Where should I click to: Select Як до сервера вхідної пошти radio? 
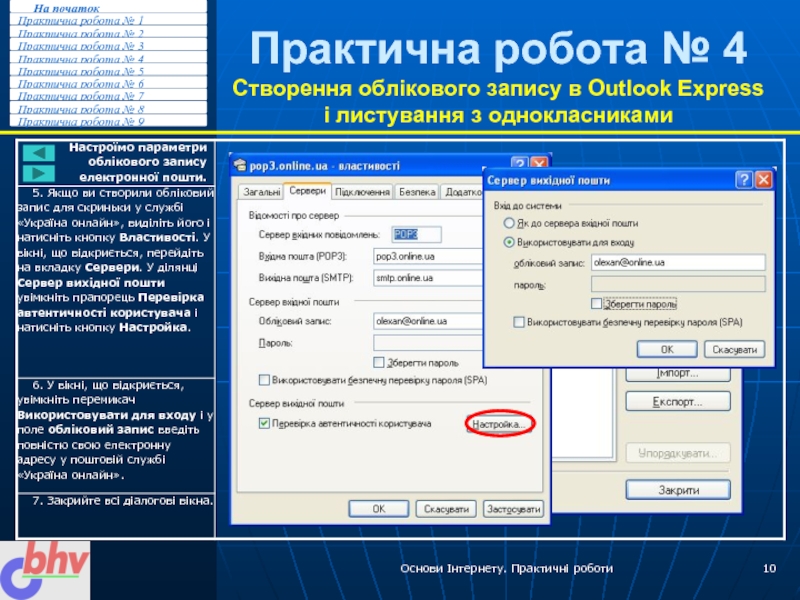[509, 223]
